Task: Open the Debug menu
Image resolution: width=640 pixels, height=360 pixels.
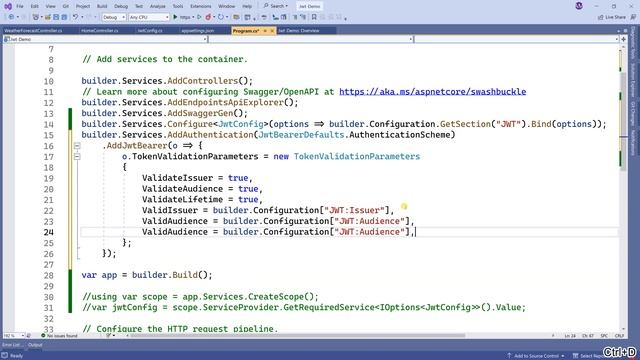Action: 121,6
